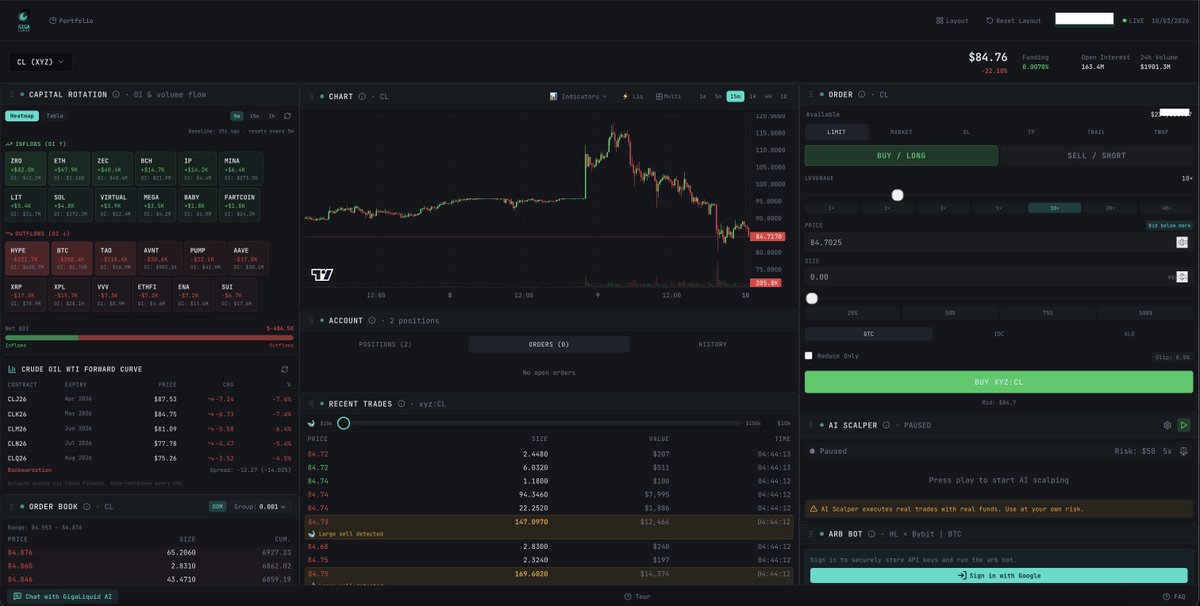
Task: Click the Order Book info icon
Action: coord(87,507)
